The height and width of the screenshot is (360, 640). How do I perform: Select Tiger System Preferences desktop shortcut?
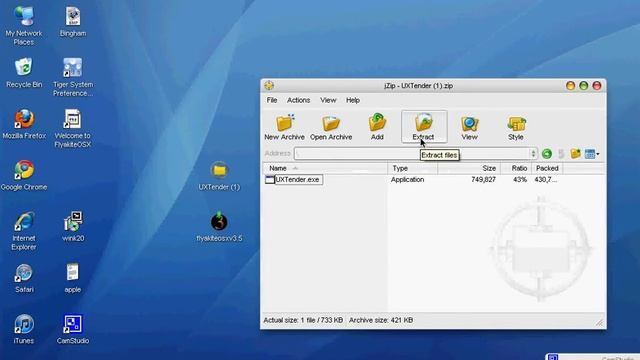click(x=73, y=77)
